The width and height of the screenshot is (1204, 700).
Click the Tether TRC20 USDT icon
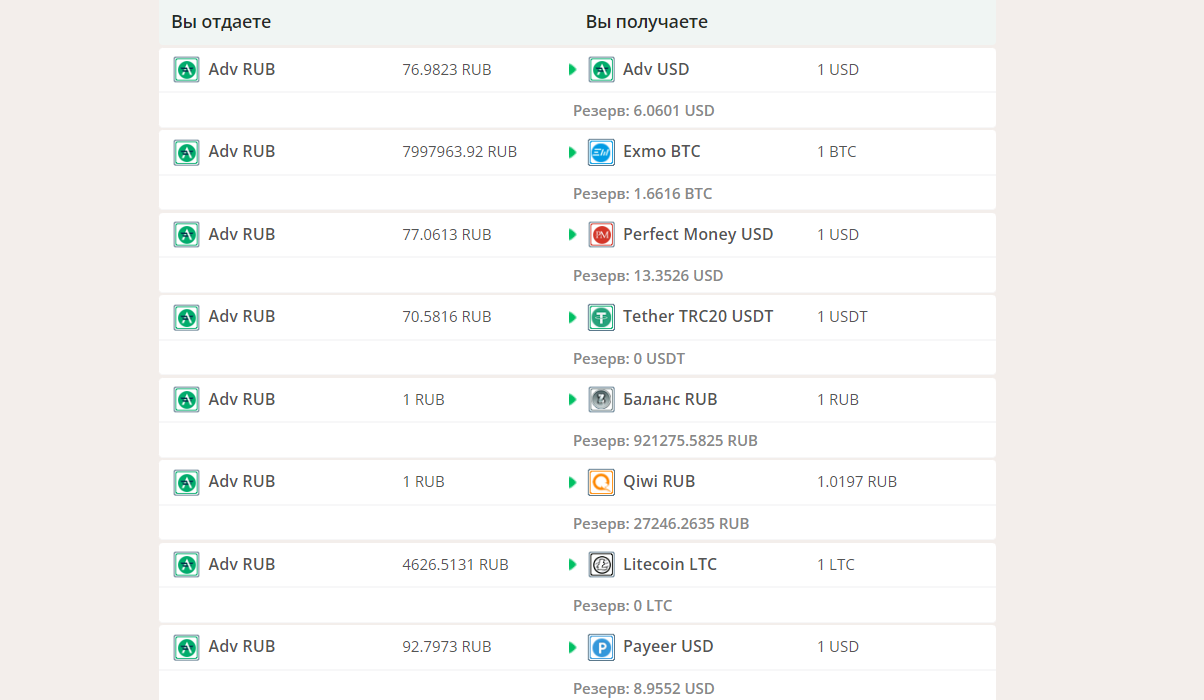(601, 317)
